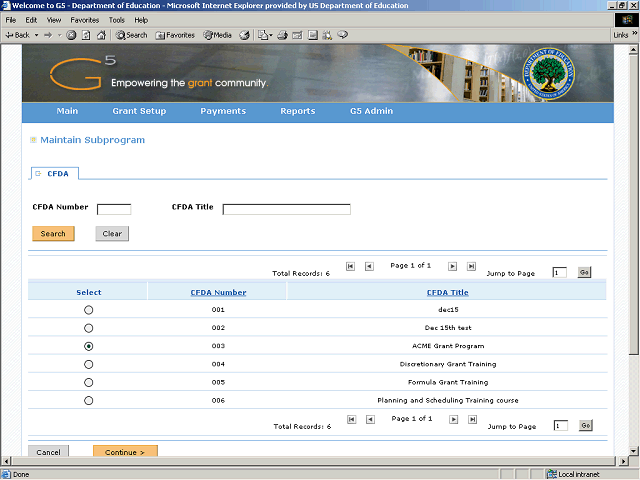Select radio button for CFDA 001
Screen dimensions: 640x480
pos(89,310)
